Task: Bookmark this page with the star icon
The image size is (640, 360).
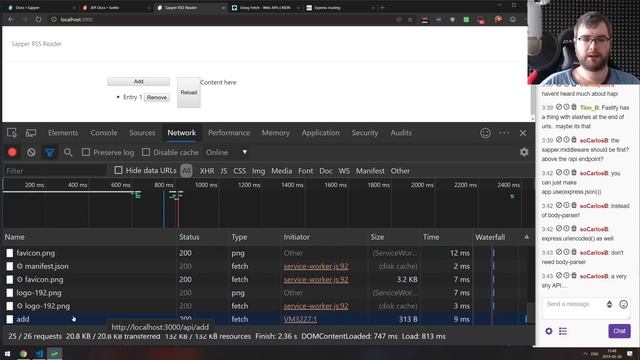Action: tap(410, 20)
